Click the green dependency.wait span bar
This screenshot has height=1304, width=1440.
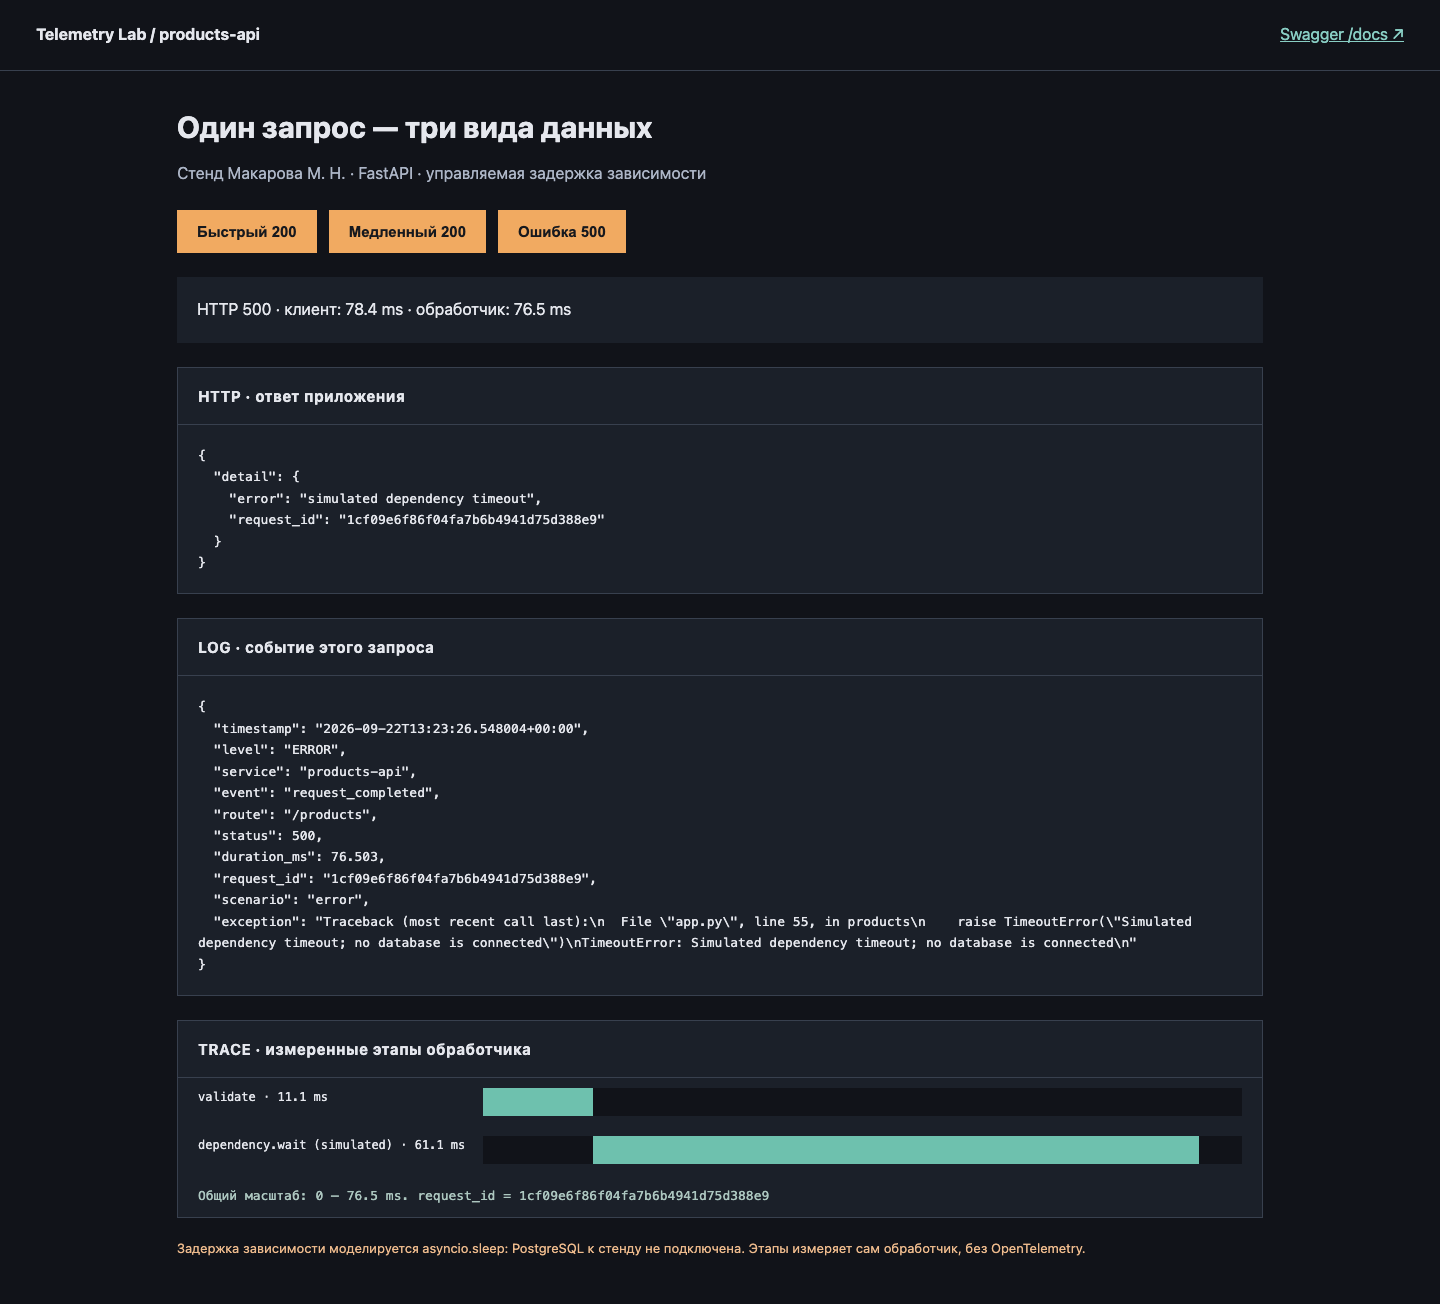[x=896, y=1150]
